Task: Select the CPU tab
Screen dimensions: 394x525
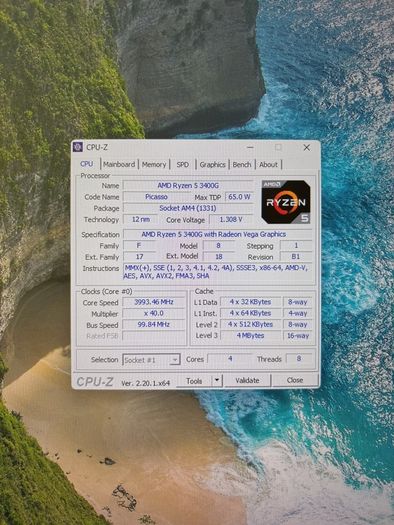Action: coord(87,164)
